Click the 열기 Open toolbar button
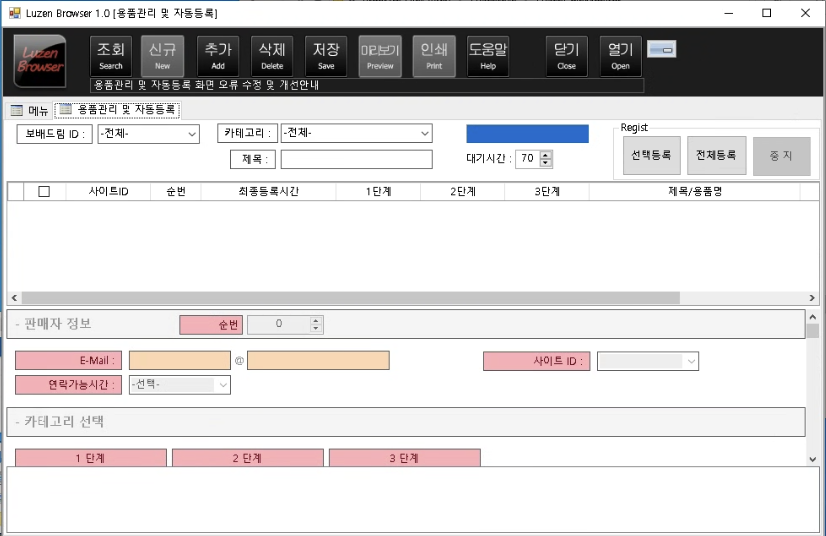The width and height of the screenshot is (826, 536). (x=620, y=56)
